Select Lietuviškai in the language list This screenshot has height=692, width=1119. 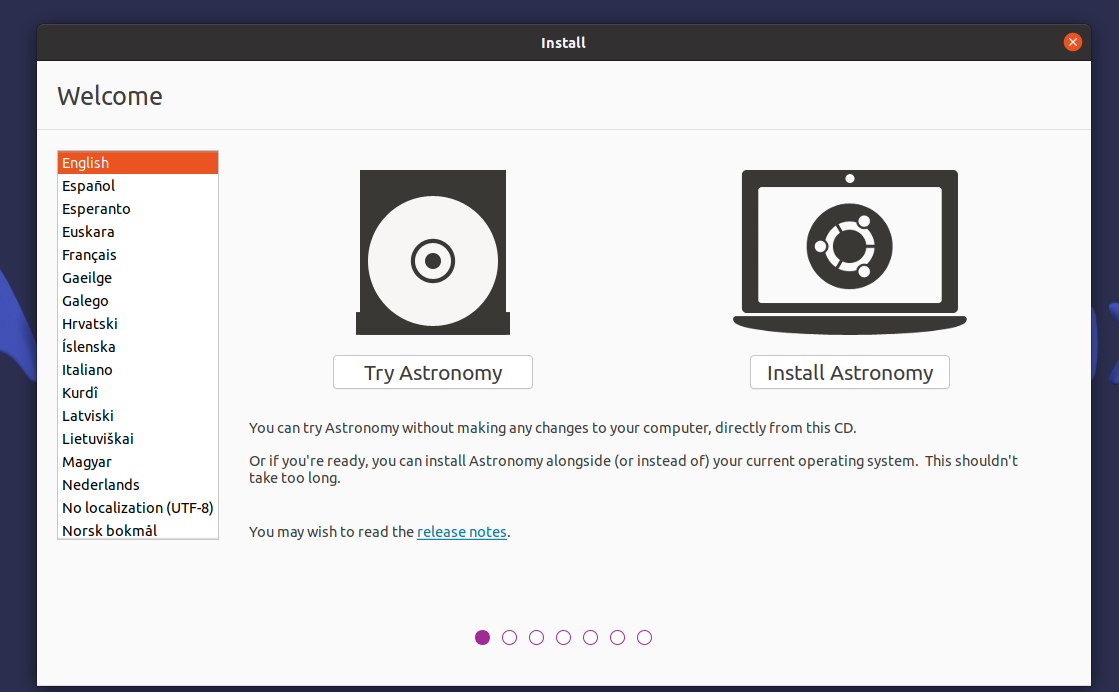138,439
